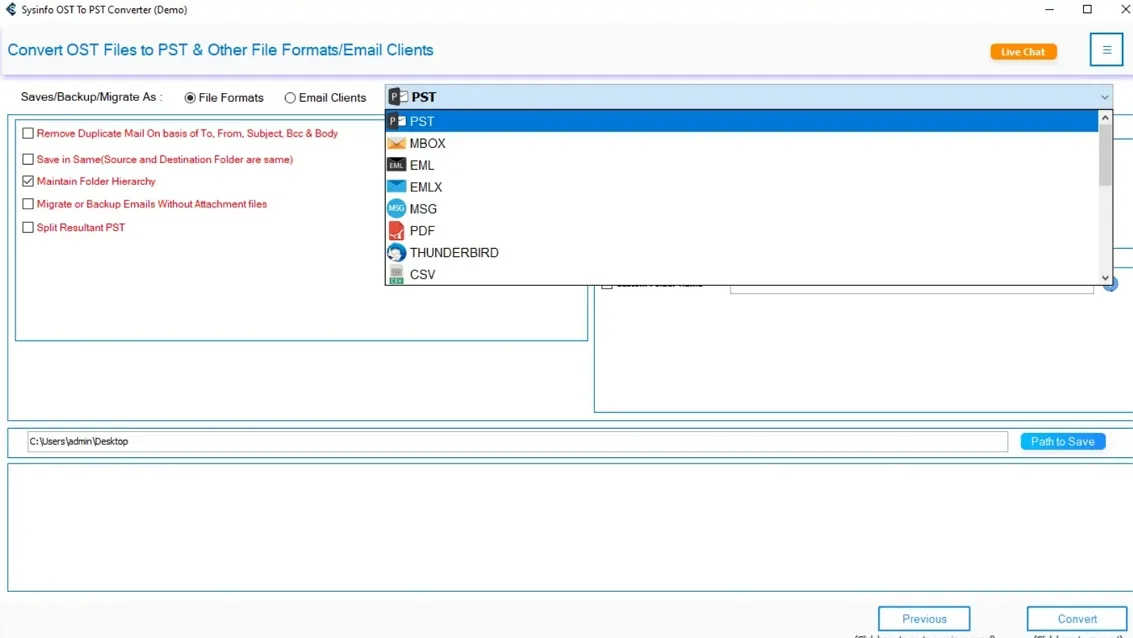
Task: Click the destination path input field
Action: (x=517, y=441)
